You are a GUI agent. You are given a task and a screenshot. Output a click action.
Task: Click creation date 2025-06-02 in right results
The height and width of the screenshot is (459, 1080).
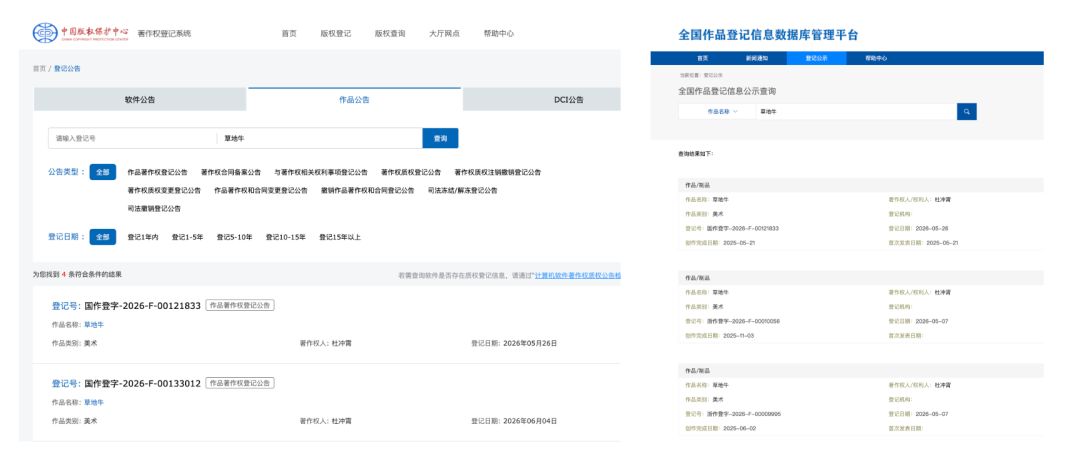coord(739,429)
